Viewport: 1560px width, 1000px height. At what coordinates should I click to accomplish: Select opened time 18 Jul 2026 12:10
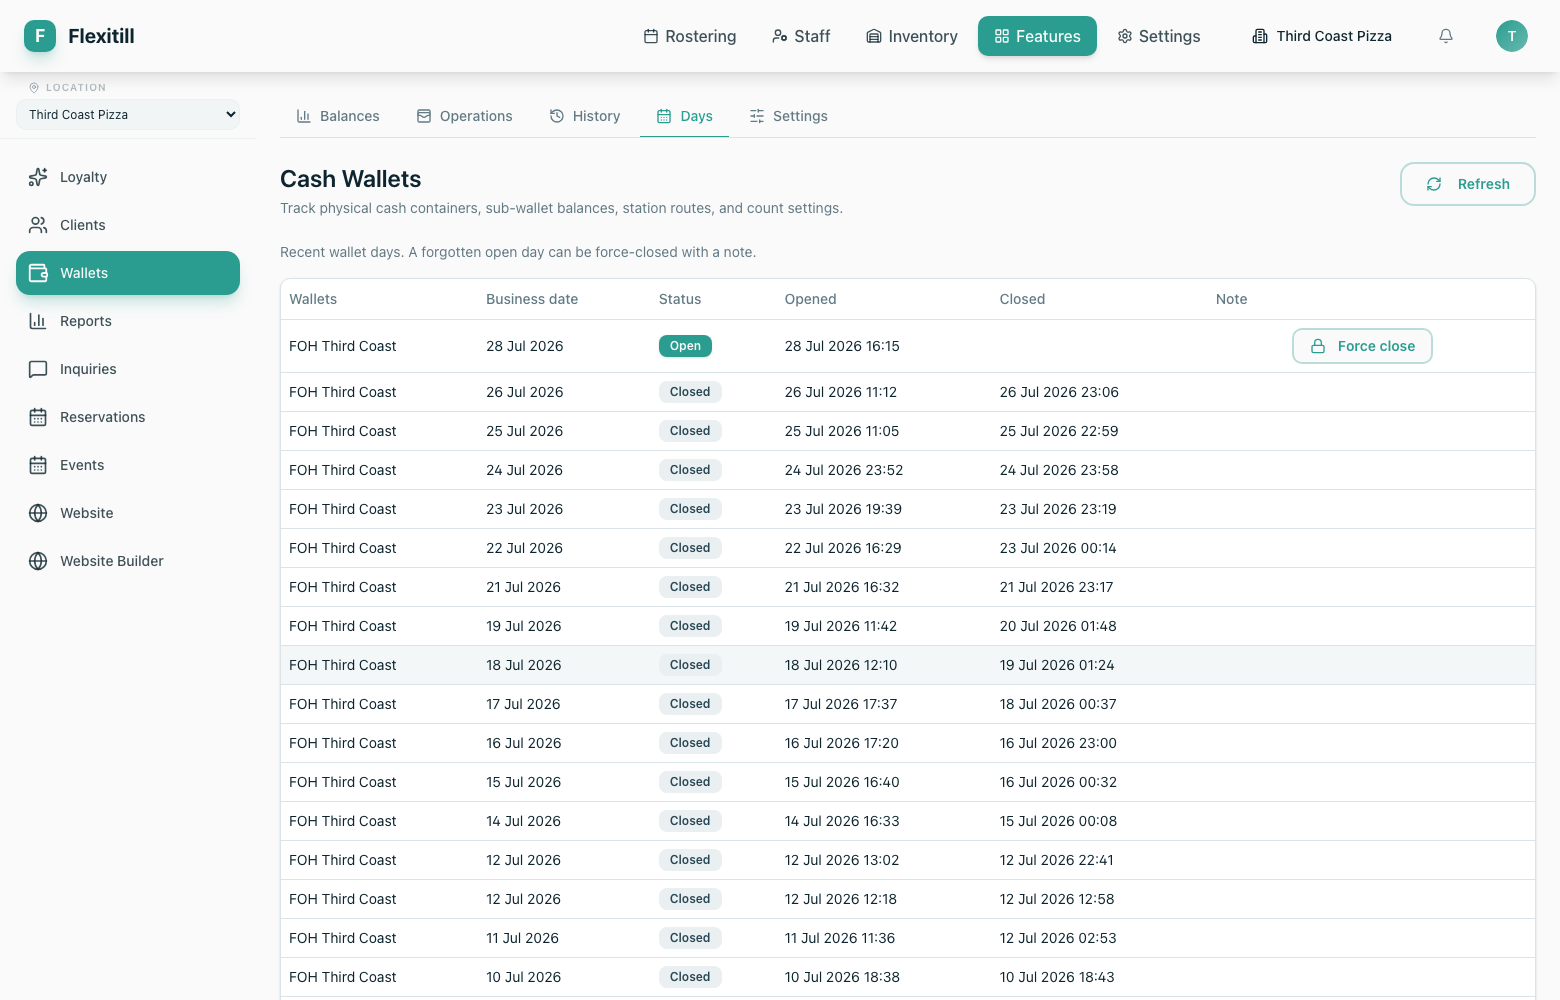click(841, 665)
